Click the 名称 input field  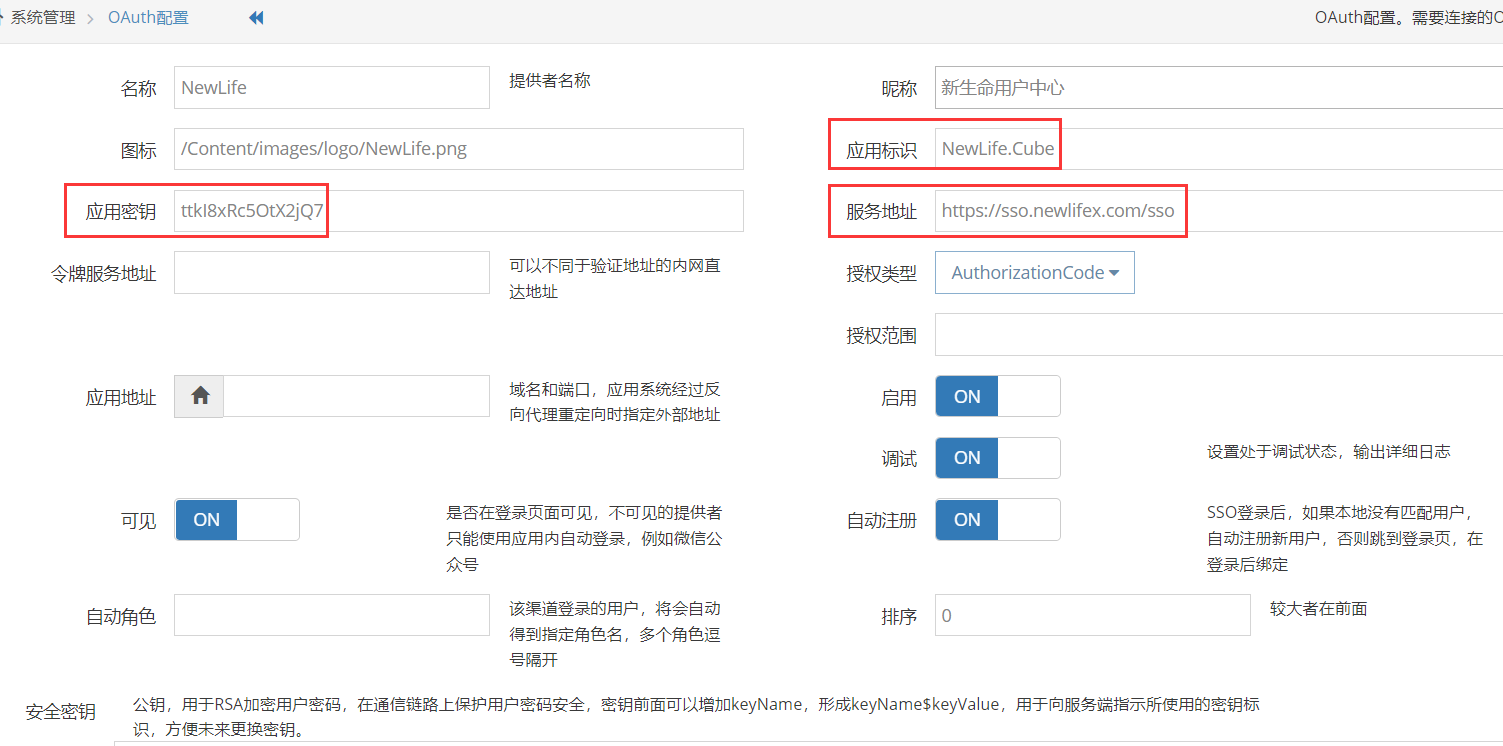pos(331,88)
